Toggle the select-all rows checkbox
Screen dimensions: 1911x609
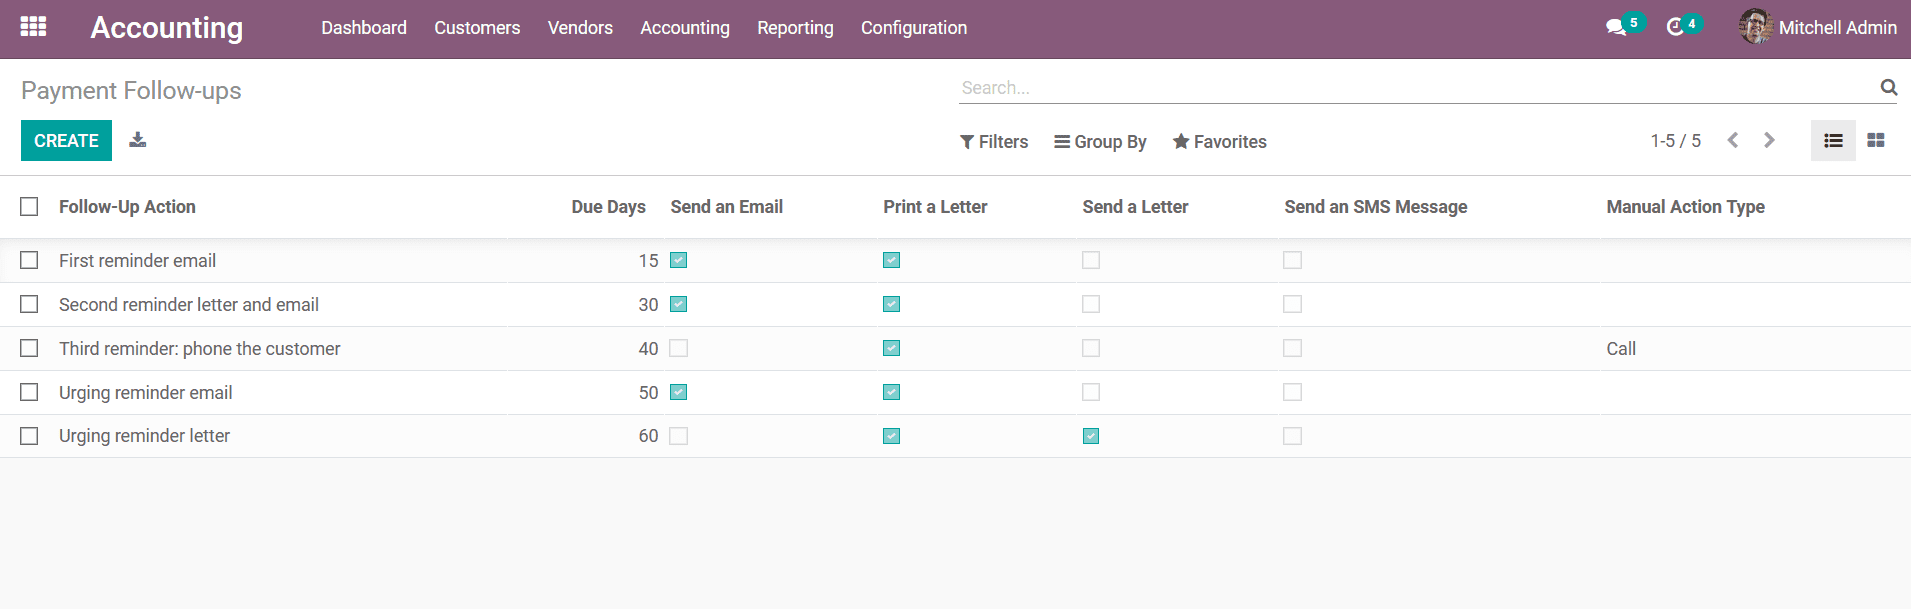click(29, 207)
